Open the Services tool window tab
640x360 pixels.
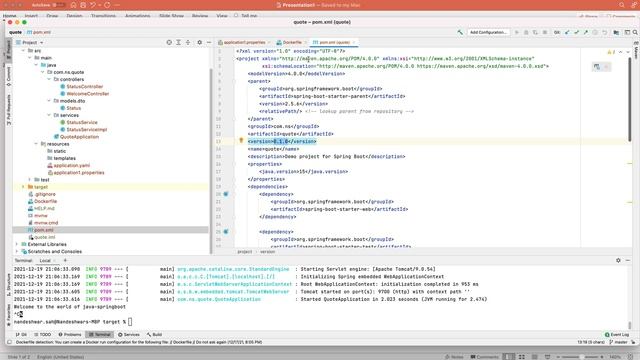click(129, 334)
